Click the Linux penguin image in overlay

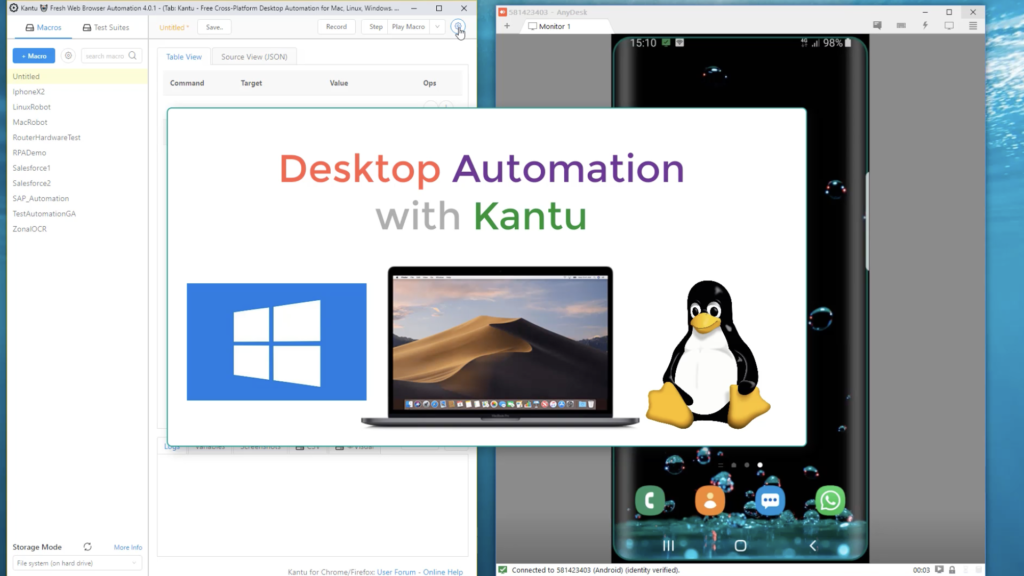708,355
